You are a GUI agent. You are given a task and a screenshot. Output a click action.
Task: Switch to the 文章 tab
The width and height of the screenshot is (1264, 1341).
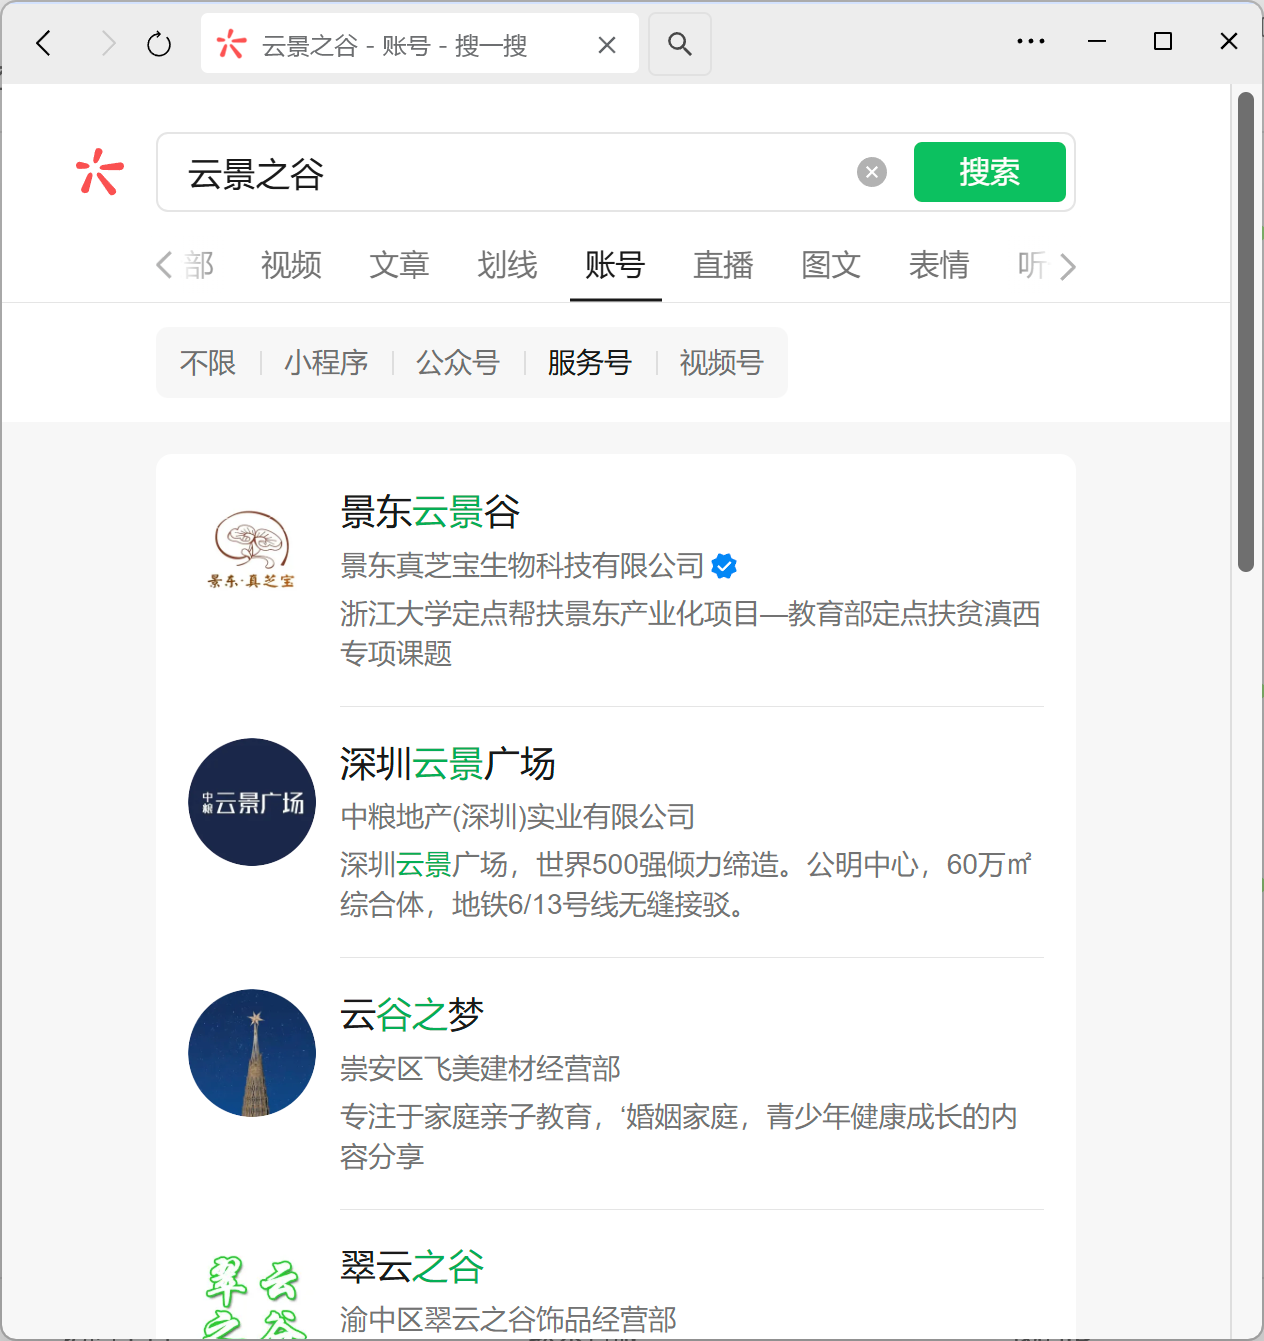(399, 265)
